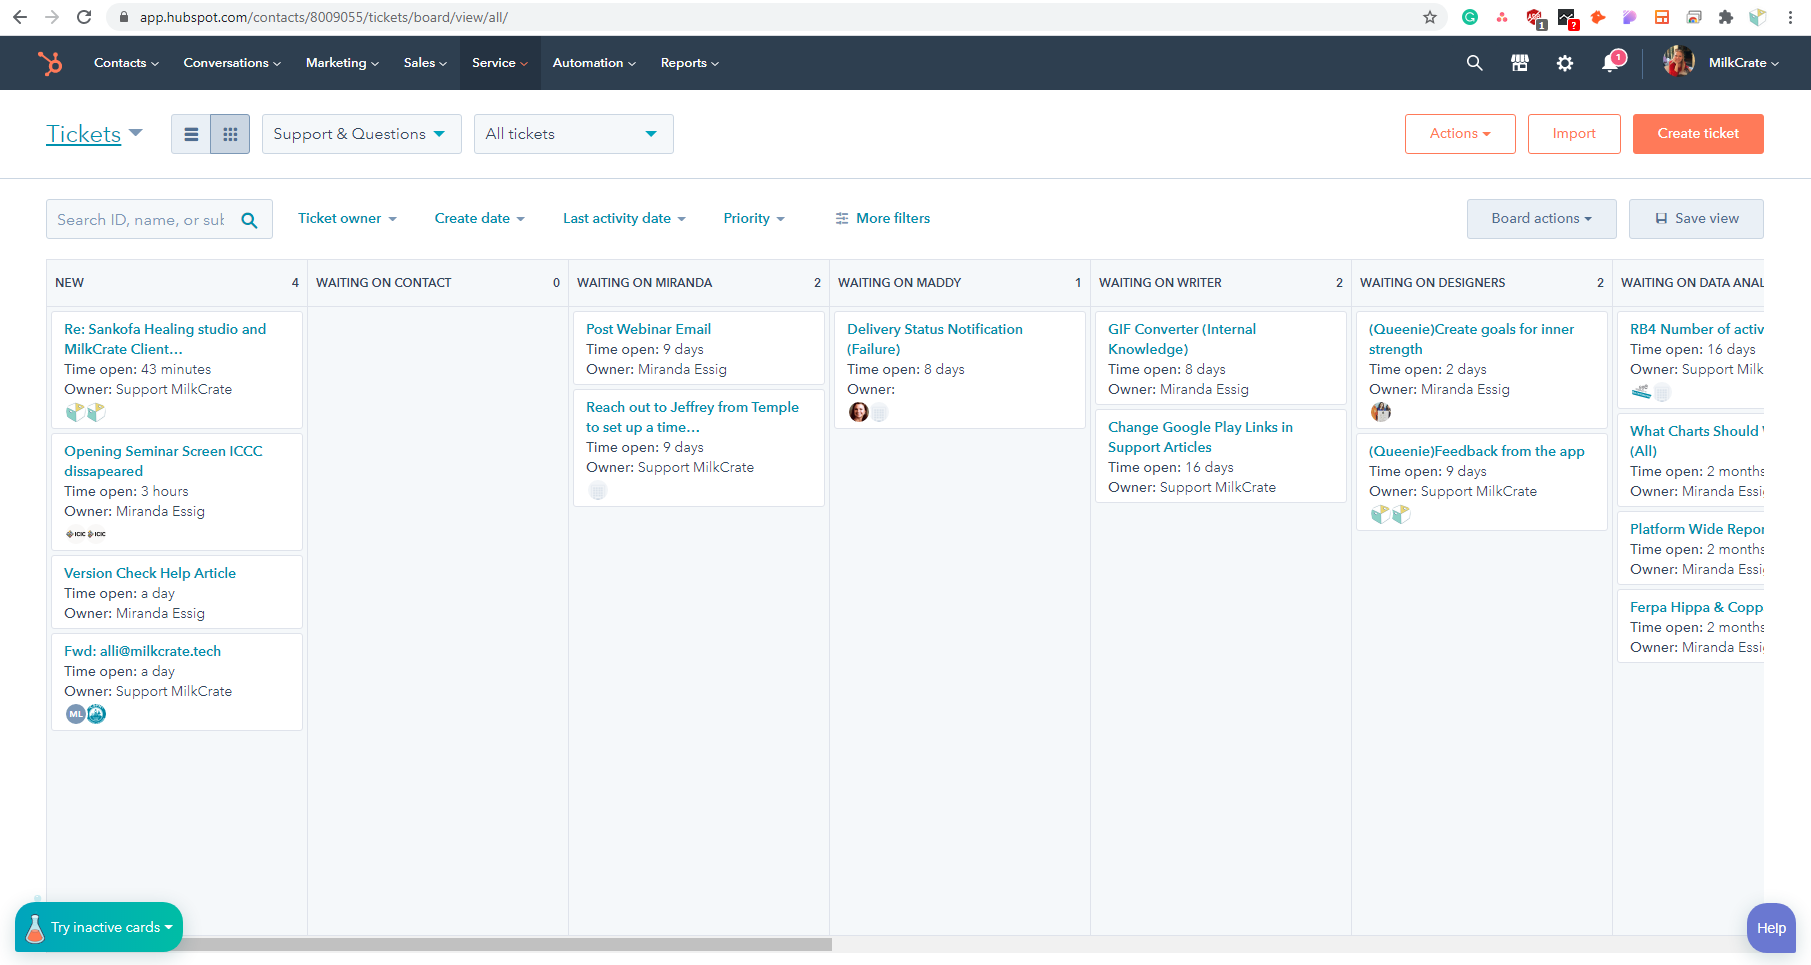Screen dimensions: 1811x965
Task: Open the HubSpot marketplace icon
Action: pyautogui.click(x=1519, y=63)
